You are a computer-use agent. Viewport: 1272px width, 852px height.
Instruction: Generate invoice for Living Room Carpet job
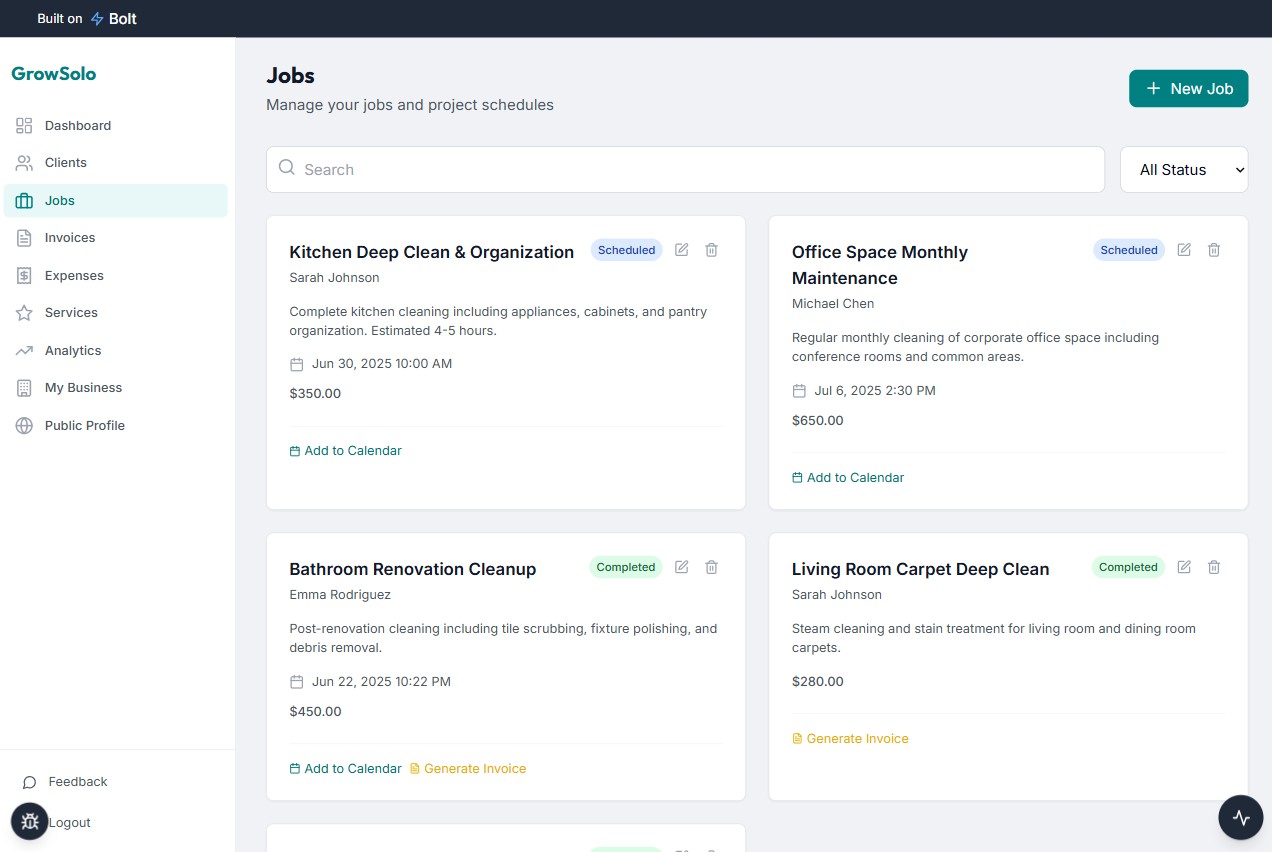[850, 739]
